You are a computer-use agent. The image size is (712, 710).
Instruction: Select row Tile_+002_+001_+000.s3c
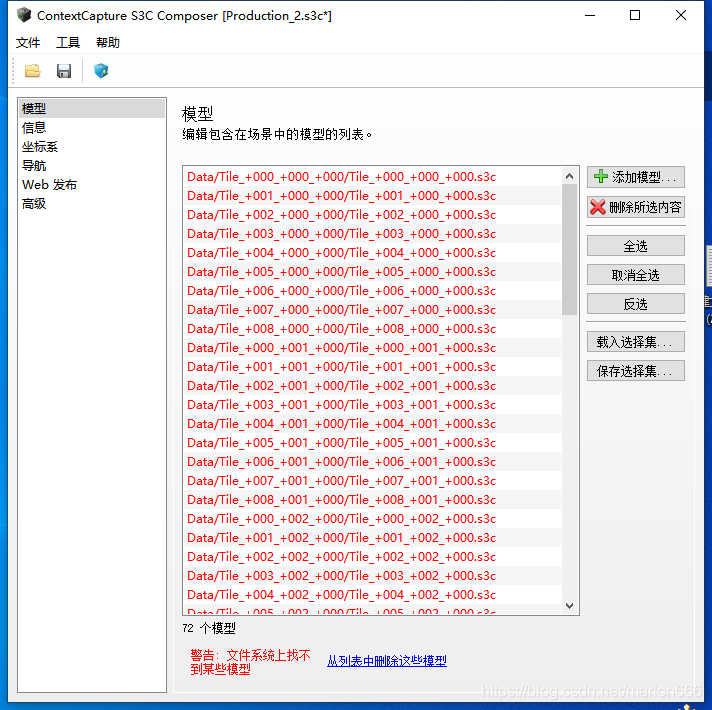coord(372,386)
